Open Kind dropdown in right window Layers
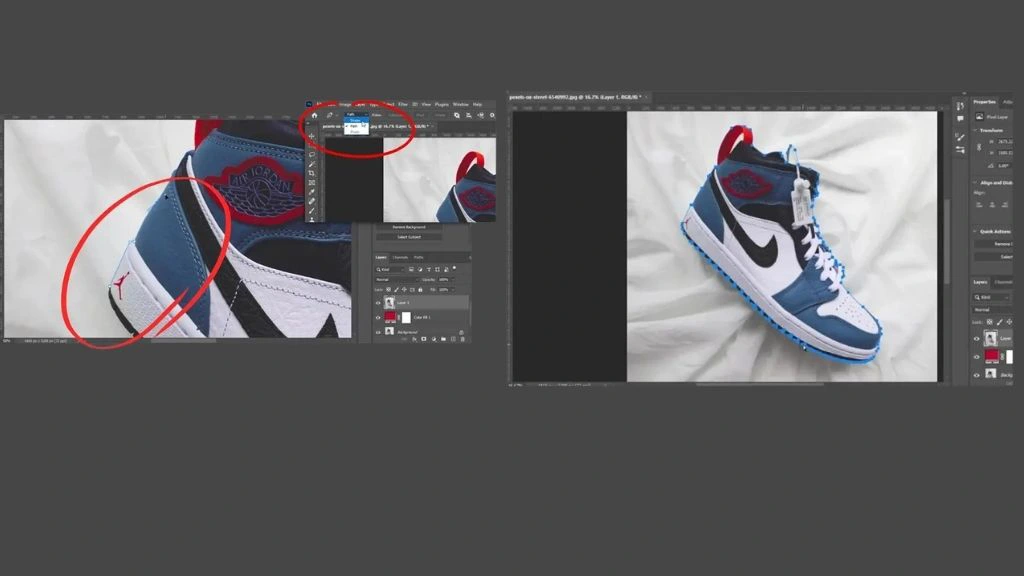The image size is (1024, 576). pos(991,297)
